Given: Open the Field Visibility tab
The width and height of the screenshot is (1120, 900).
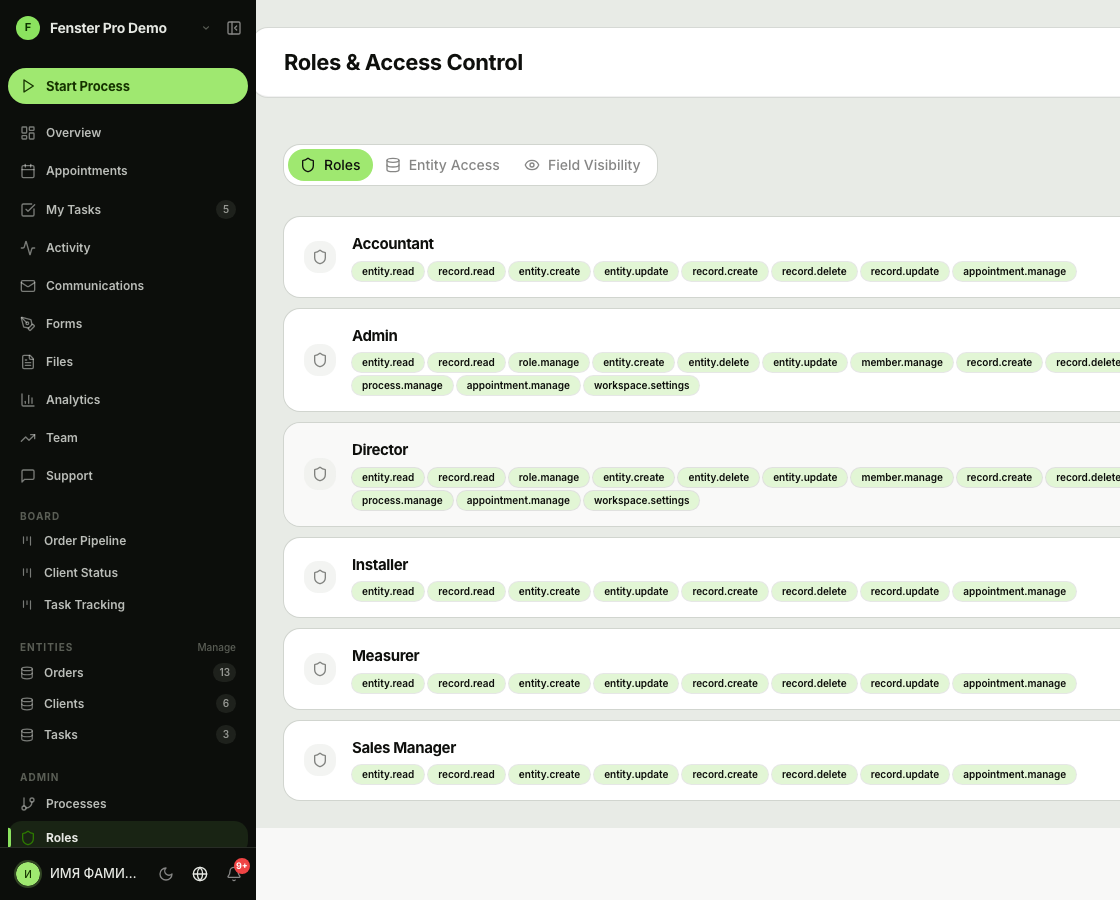Looking at the screenshot, I should point(582,165).
